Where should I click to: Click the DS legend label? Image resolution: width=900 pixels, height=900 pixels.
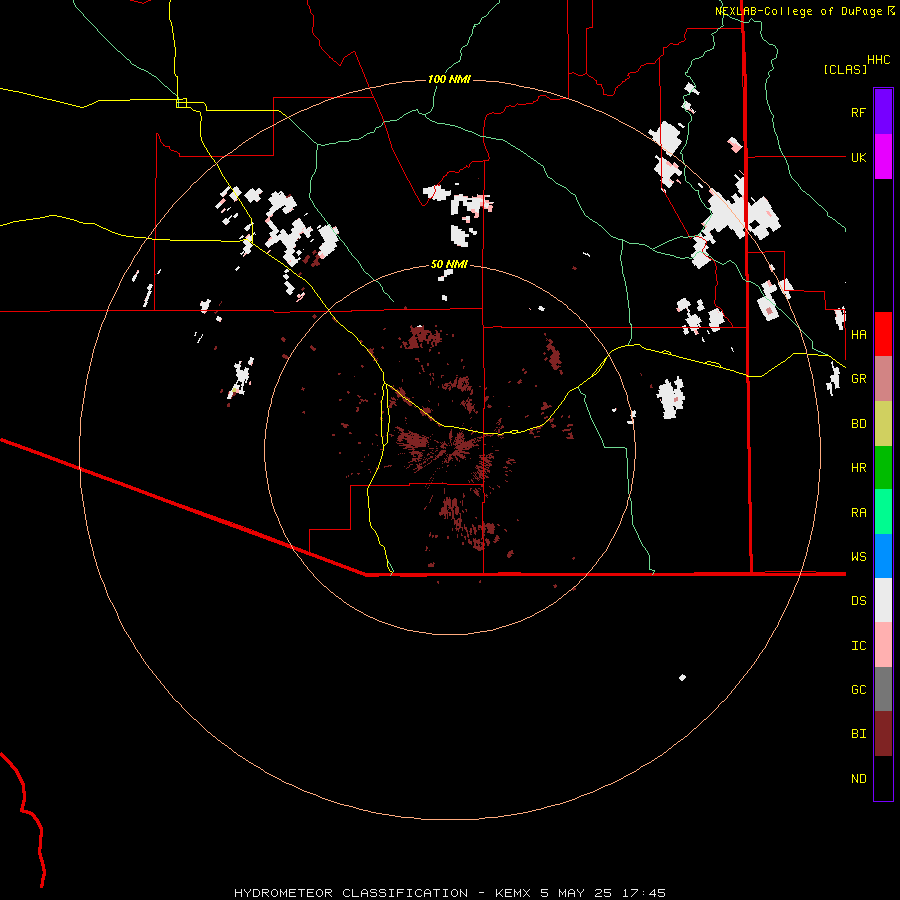(x=858, y=600)
